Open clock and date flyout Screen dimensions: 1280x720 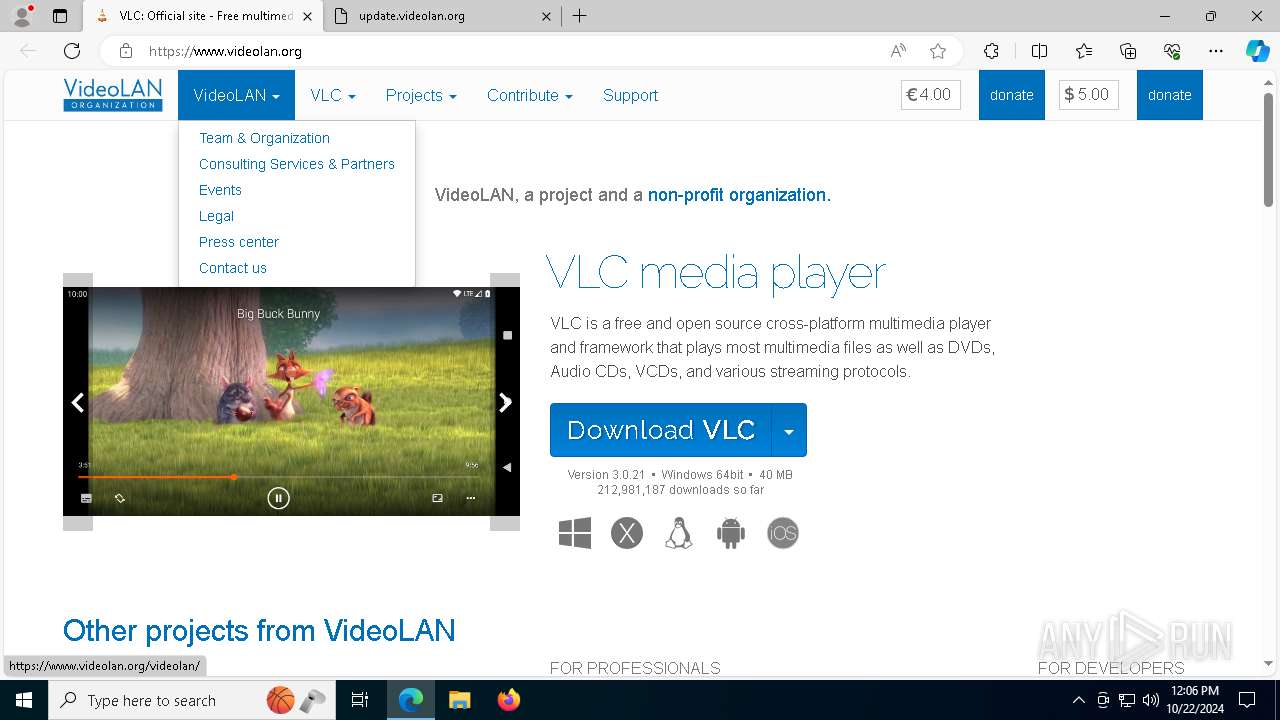[1195, 700]
